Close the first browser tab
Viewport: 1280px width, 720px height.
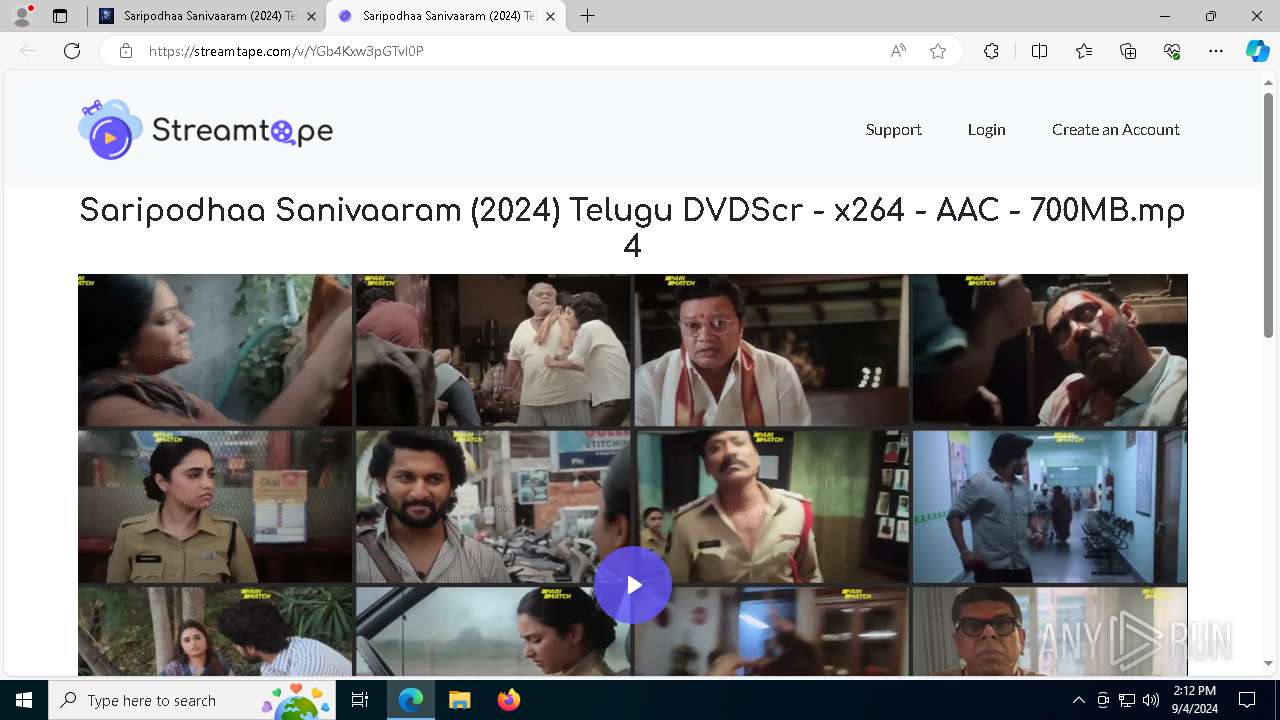[311, 16]
